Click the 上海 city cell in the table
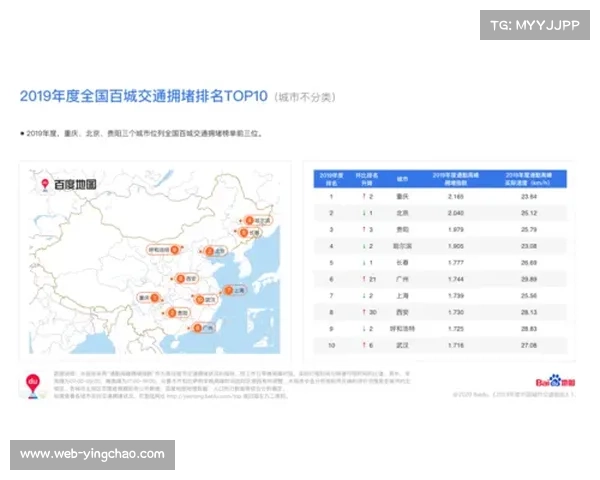This screenshot has height=480, width=600. pos(402,296)
